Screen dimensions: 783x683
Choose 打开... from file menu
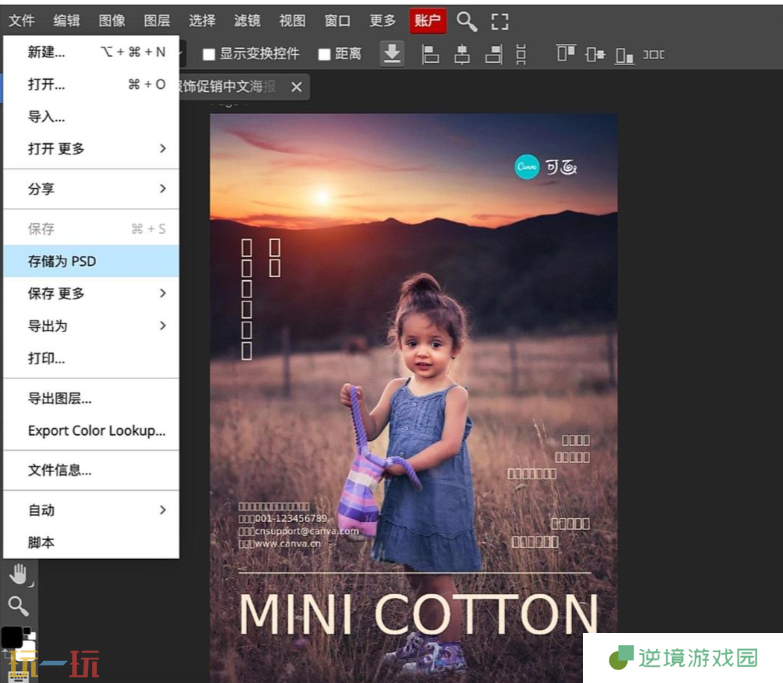tap(91, 84)
